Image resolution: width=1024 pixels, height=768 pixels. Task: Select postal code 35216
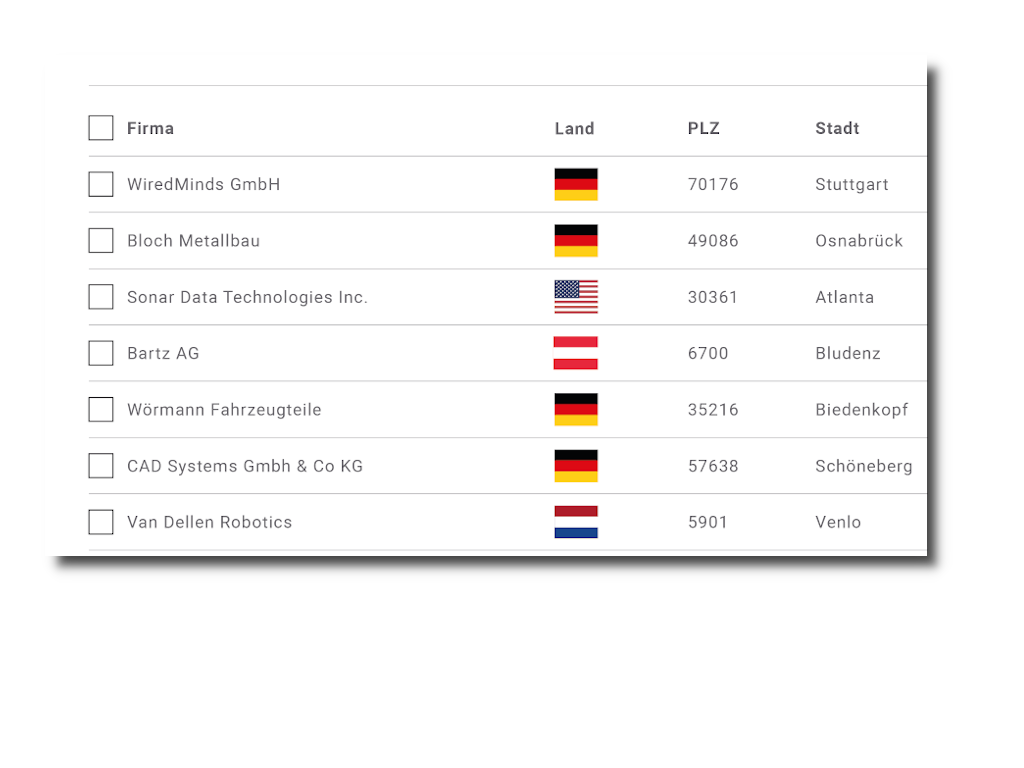pyautogui.click(x=713, y=410)
